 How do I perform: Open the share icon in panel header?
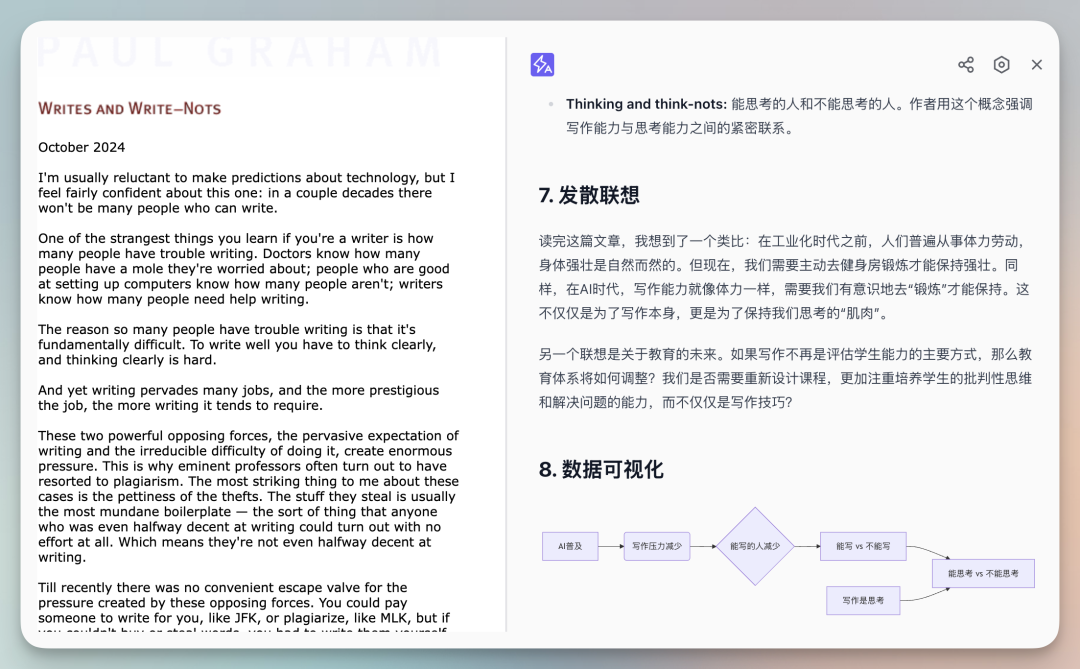(x=966, y=65)
